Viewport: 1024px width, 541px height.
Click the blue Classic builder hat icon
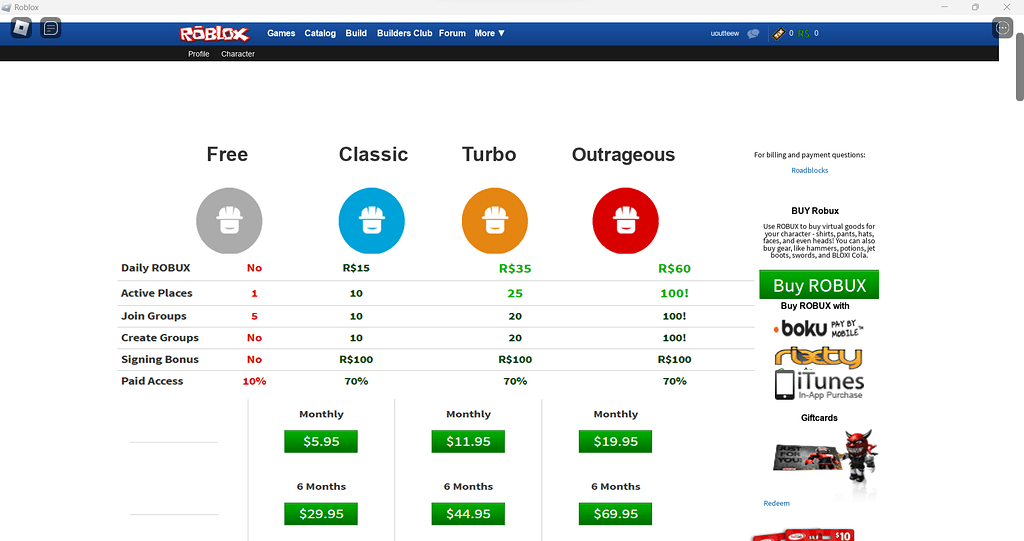371,221
